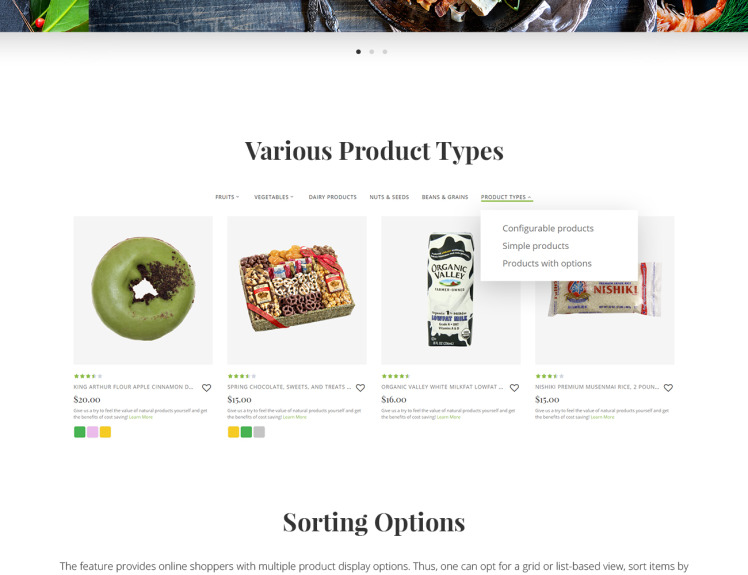Open Beans & Grains tab
Screen dimensions: 748x575
(445, 197)
